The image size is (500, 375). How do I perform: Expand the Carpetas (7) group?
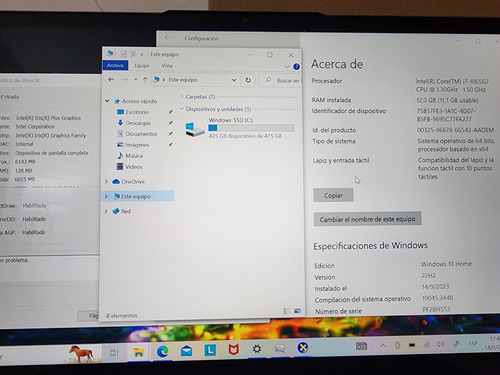(x=182, y=96)
